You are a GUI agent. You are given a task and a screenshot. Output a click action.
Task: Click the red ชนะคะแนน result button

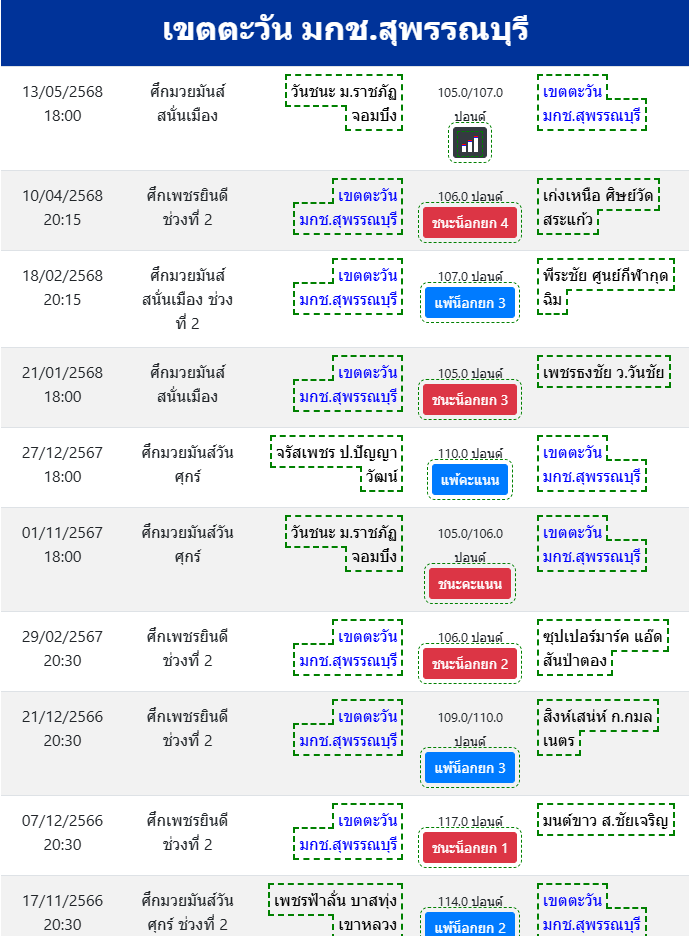[470, 584]
